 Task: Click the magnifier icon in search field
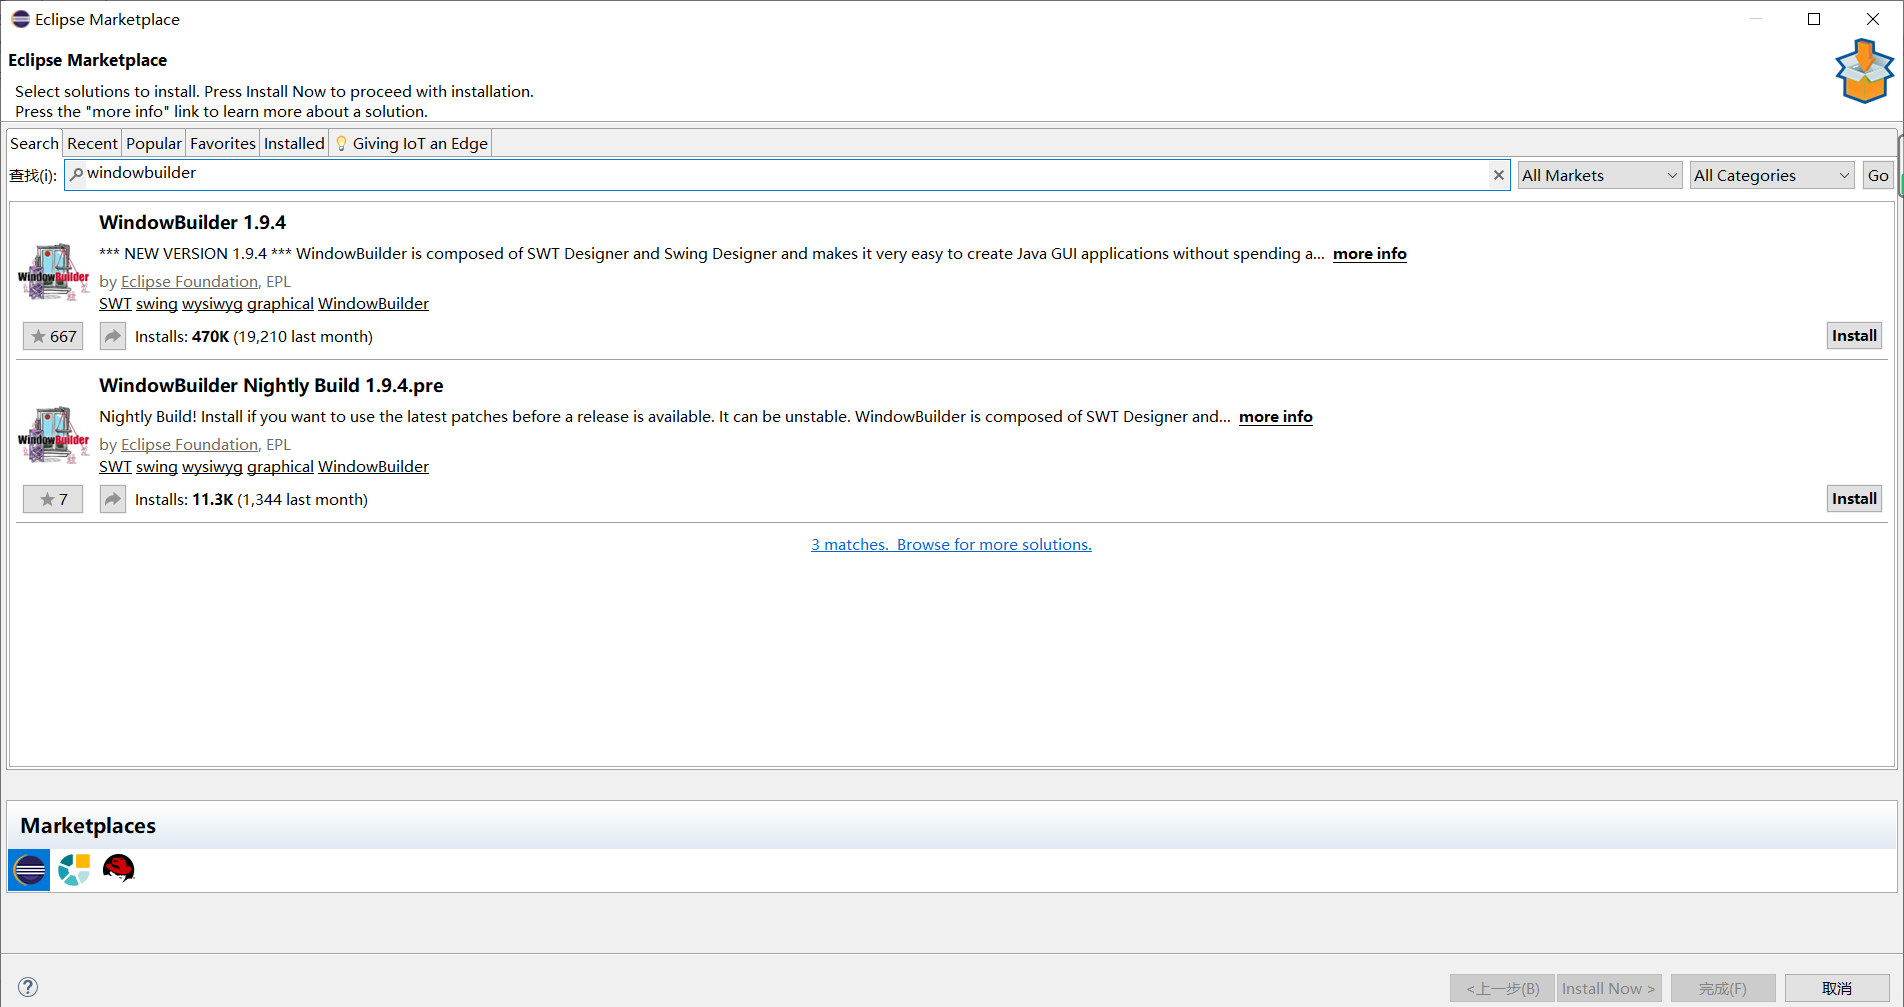(x=76, y=174)
